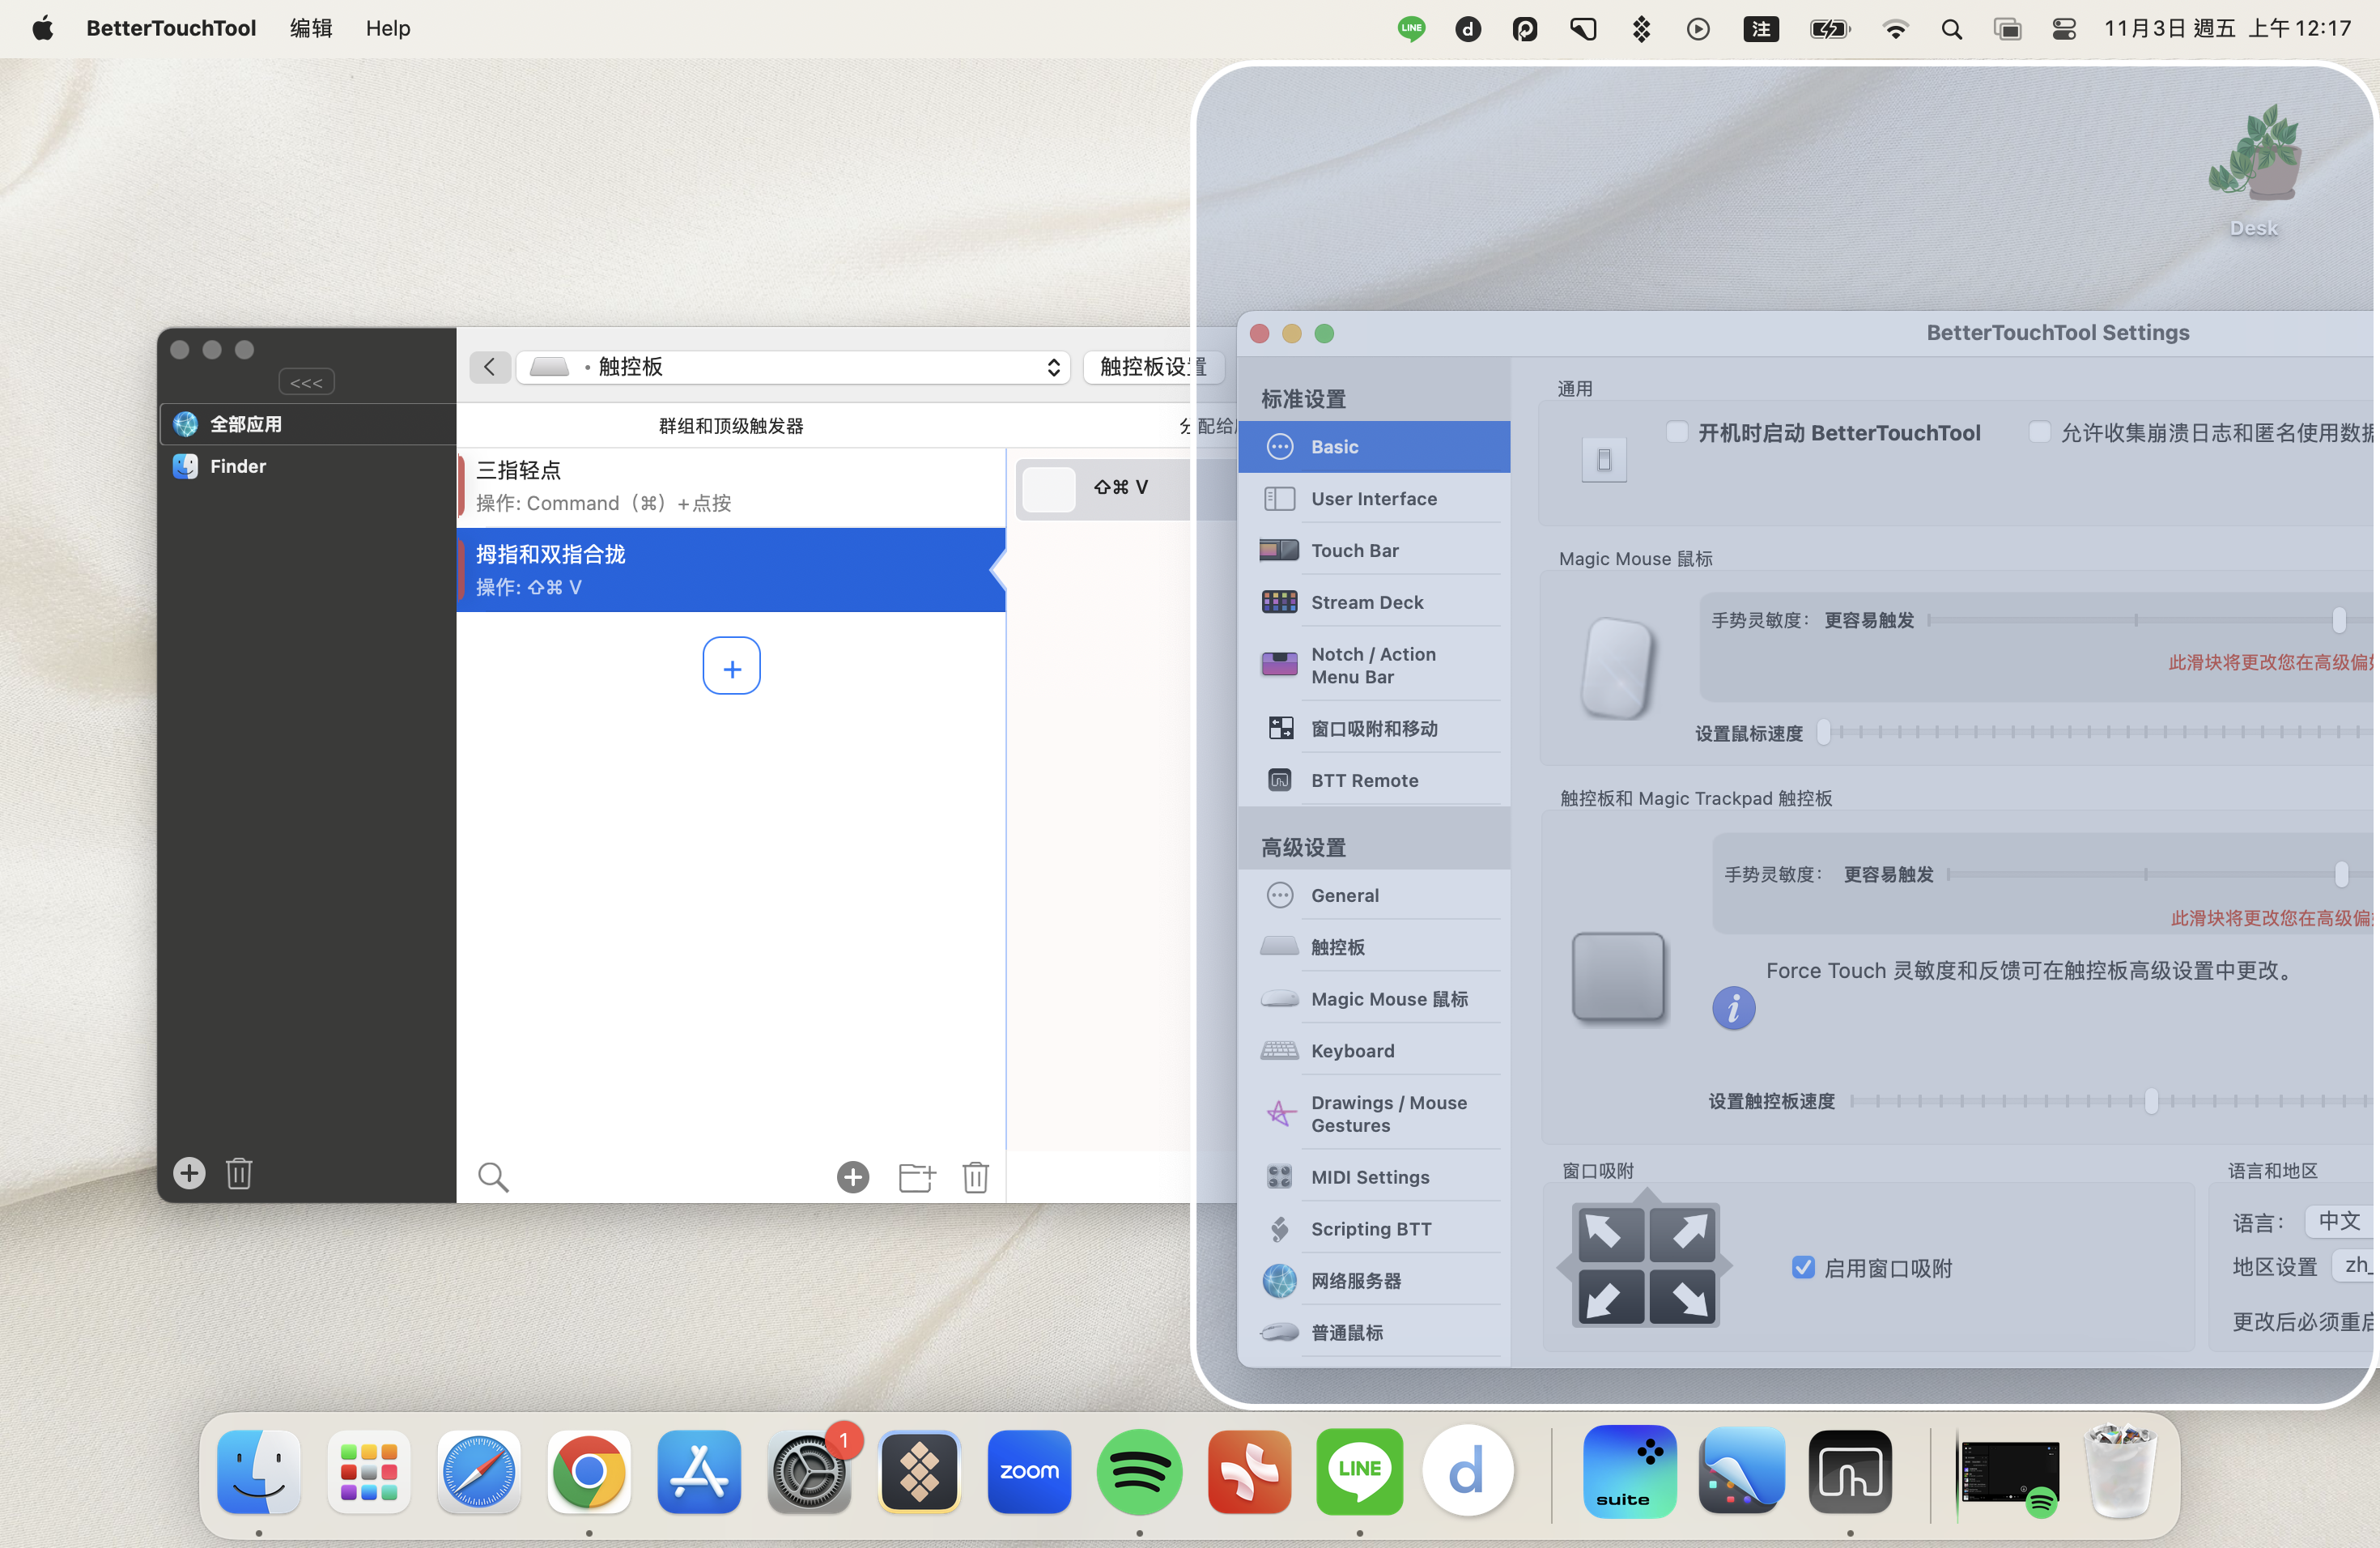Open Scripting BTT settings
2380x1548 pixels.
coord(1374,1229)
